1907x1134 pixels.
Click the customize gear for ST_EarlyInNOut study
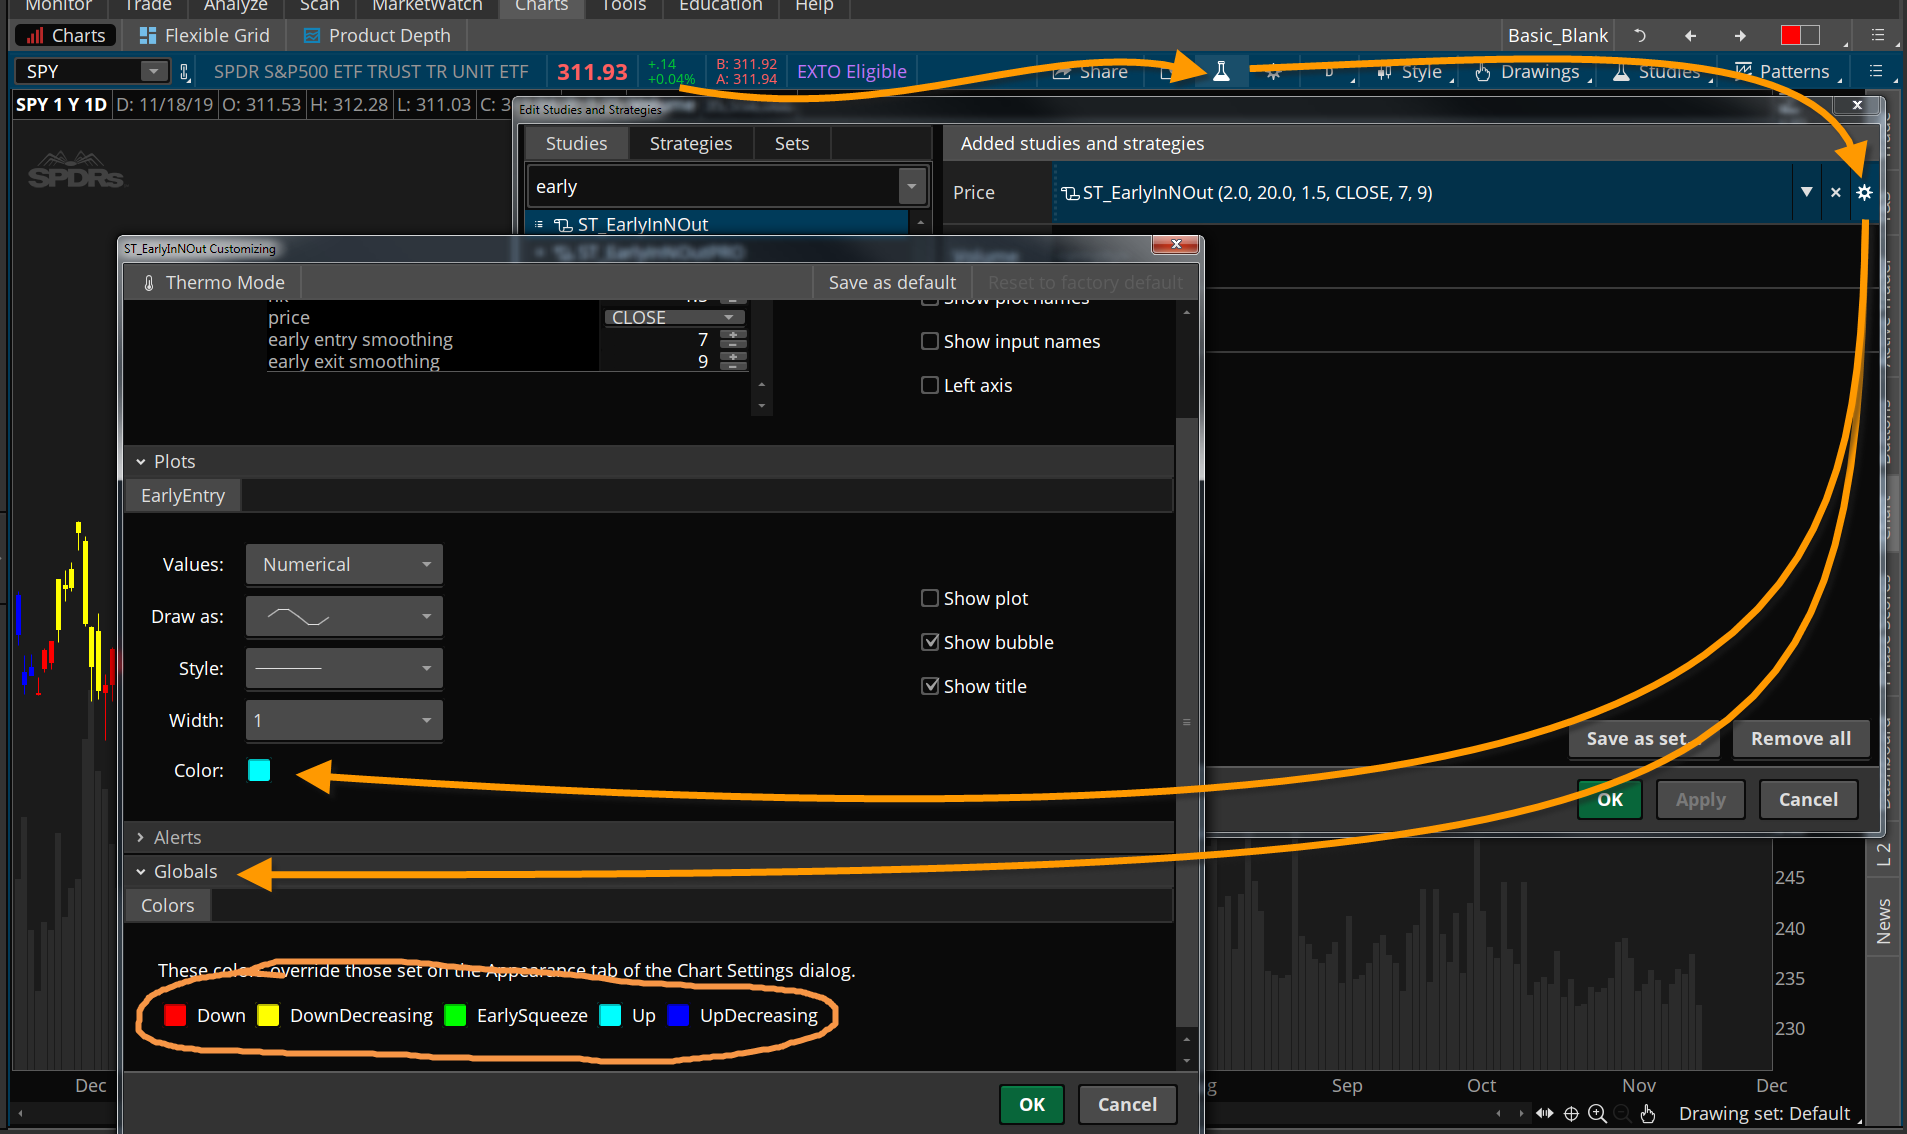[1864, 192]
